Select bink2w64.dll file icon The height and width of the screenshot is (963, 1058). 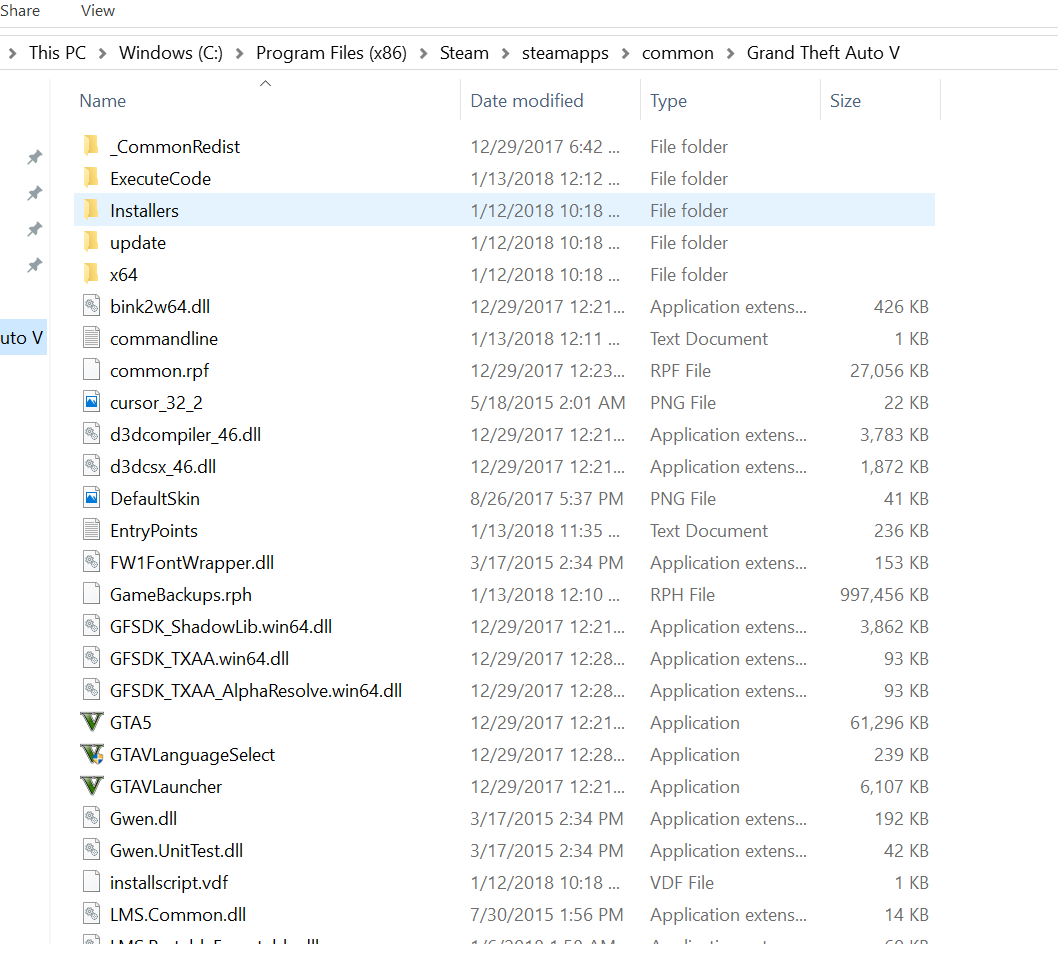click(x=92, y=306)
